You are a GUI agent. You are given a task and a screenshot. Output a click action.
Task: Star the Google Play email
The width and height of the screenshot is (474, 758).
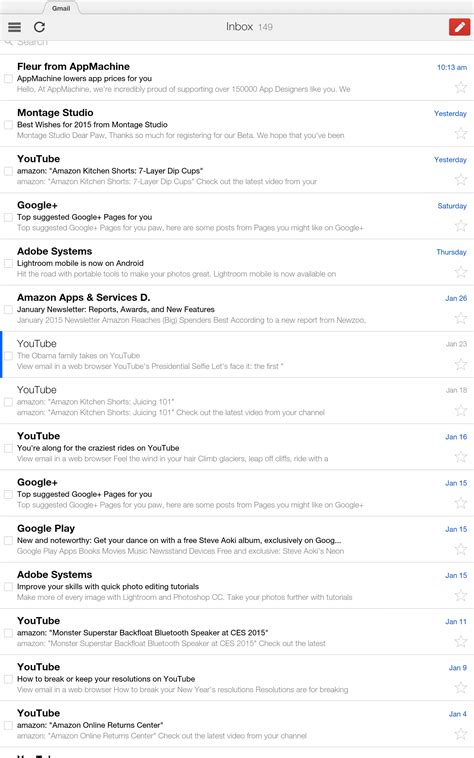tap(461, 549)
